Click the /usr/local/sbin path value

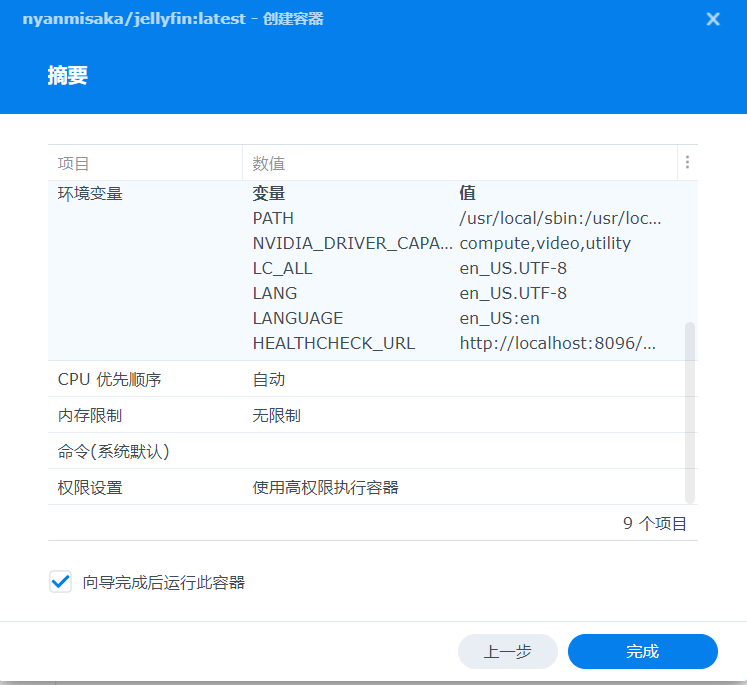(560, 218)
